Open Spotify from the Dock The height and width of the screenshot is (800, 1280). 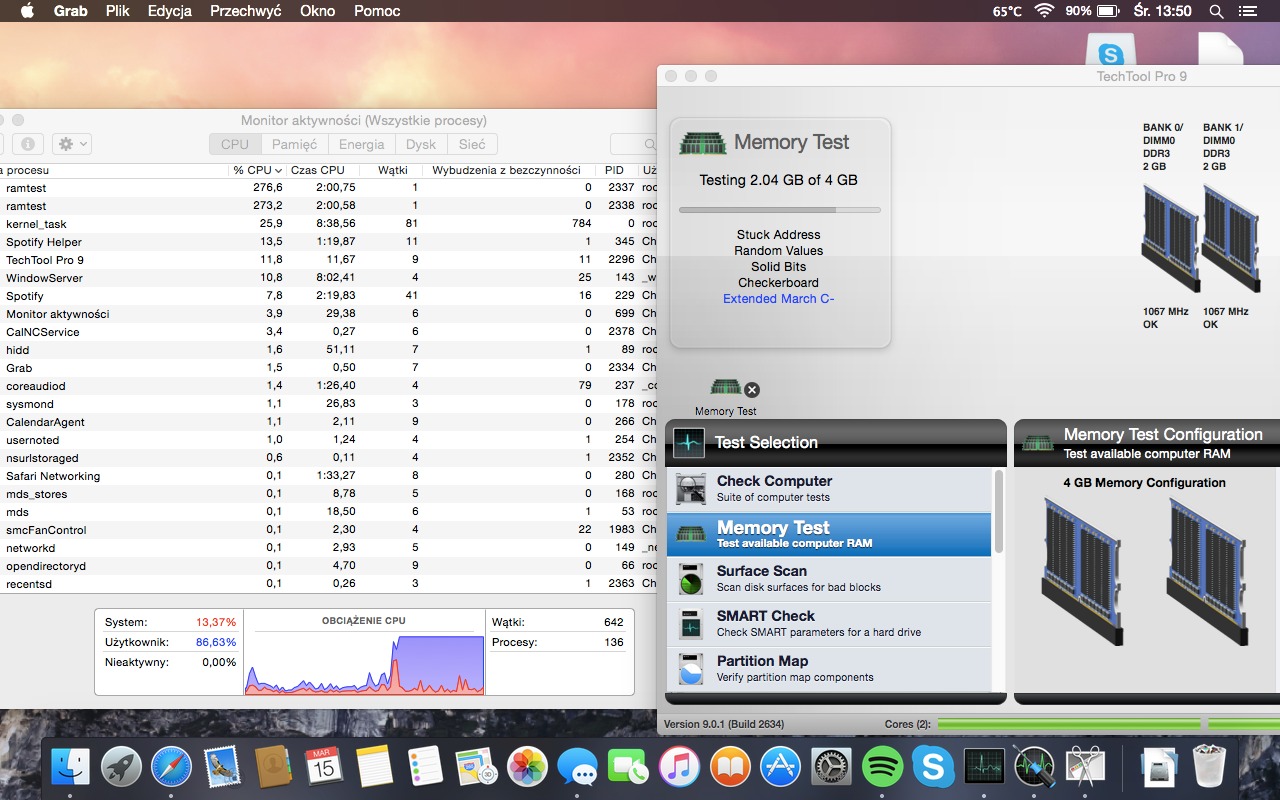click(882, 767)
